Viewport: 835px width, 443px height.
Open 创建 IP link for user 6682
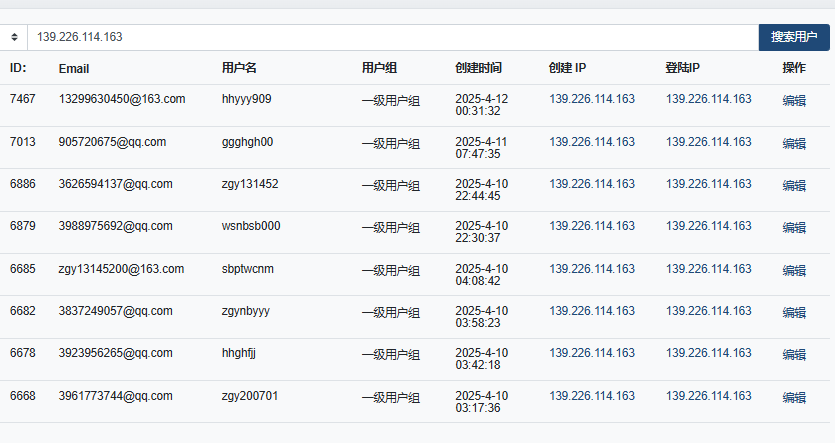tap(592, 311)
